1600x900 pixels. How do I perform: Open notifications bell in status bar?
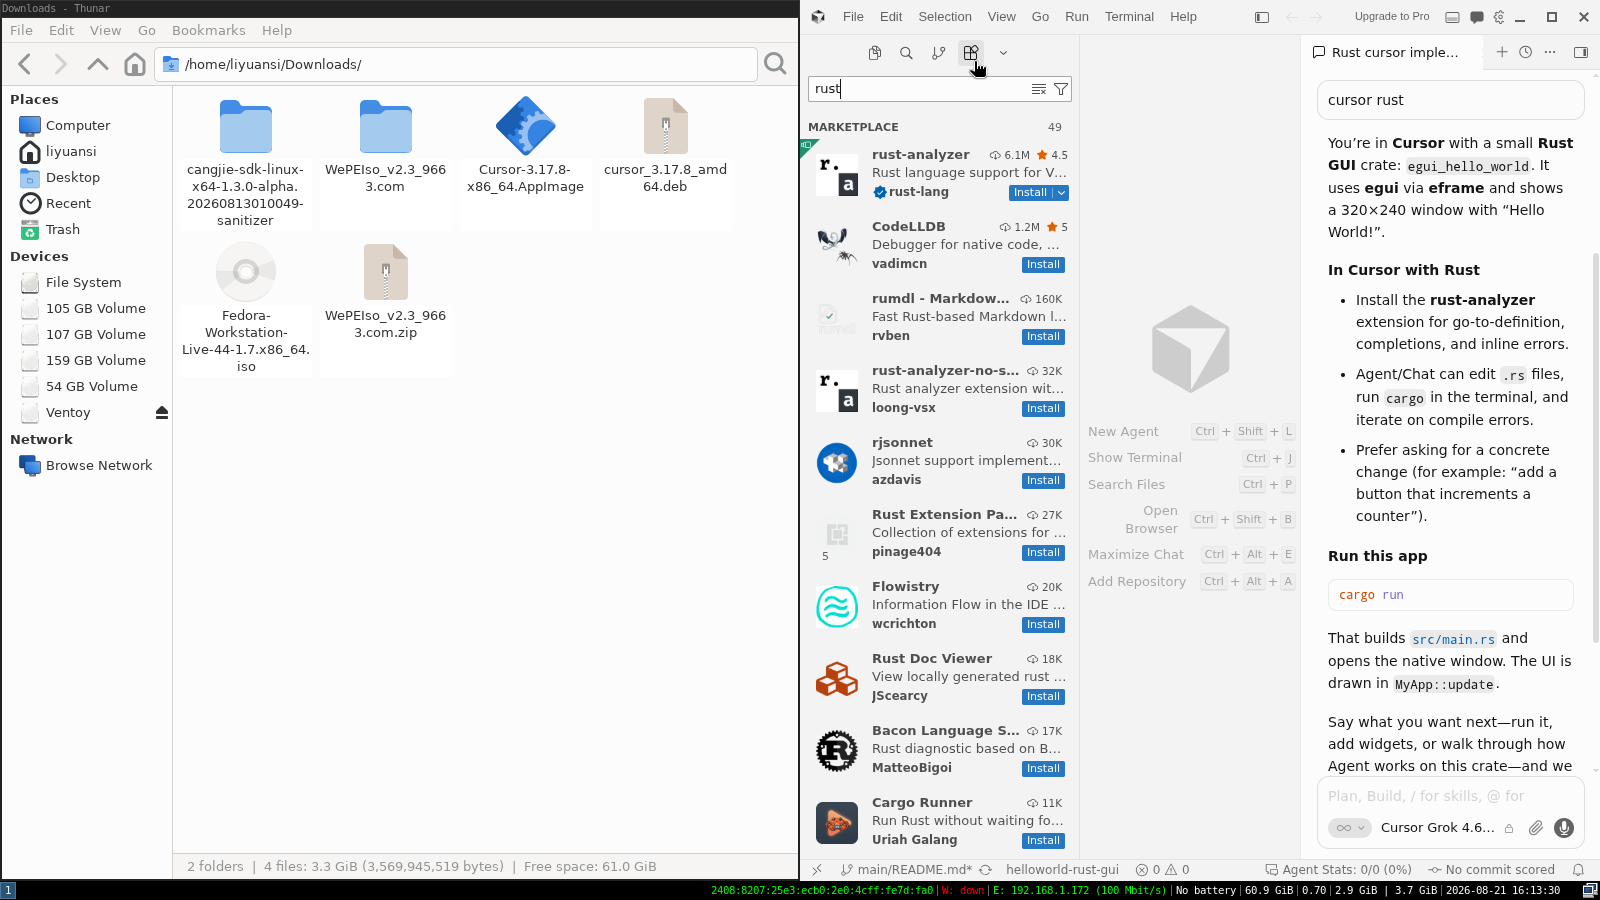[1579, 870]
